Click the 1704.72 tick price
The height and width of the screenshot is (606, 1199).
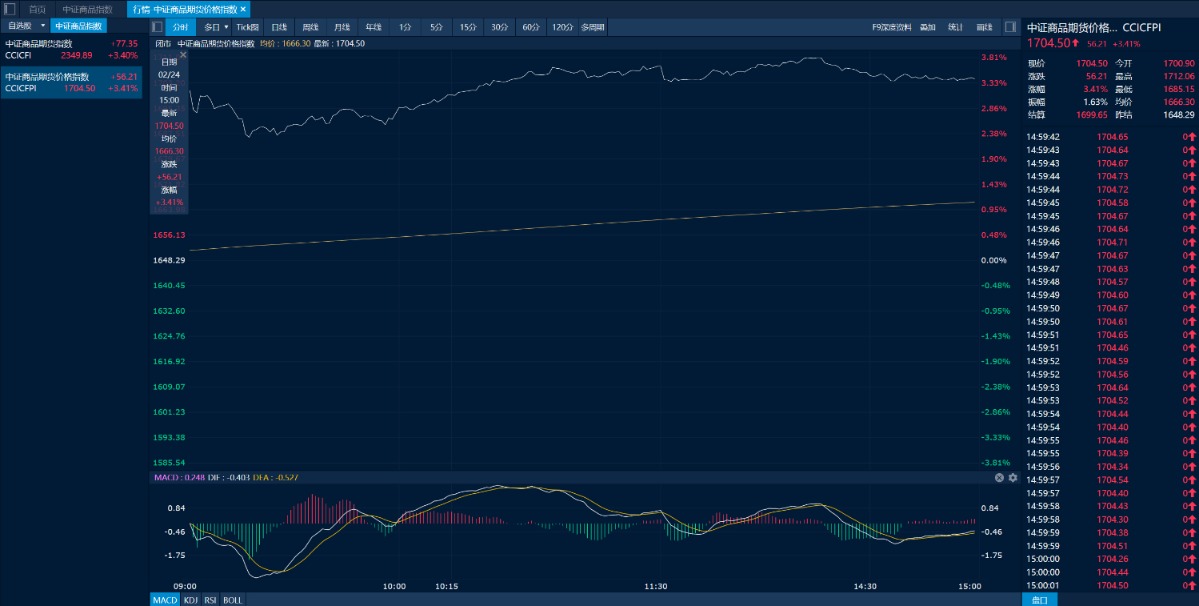coord(1113,190)
